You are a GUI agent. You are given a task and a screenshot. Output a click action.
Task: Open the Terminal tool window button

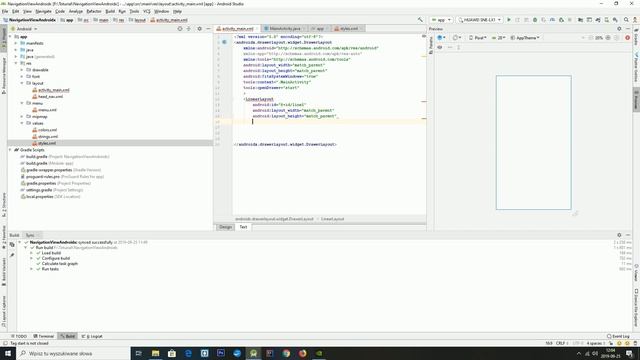click(44, 336)
